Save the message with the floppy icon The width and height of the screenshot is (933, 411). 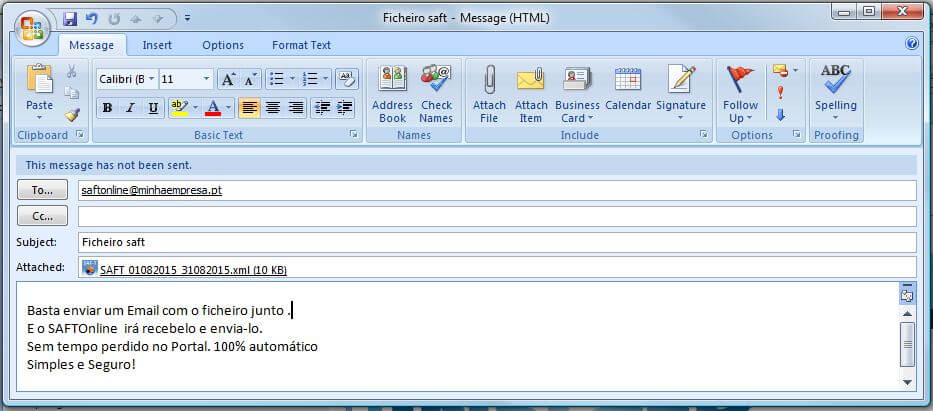70,18
